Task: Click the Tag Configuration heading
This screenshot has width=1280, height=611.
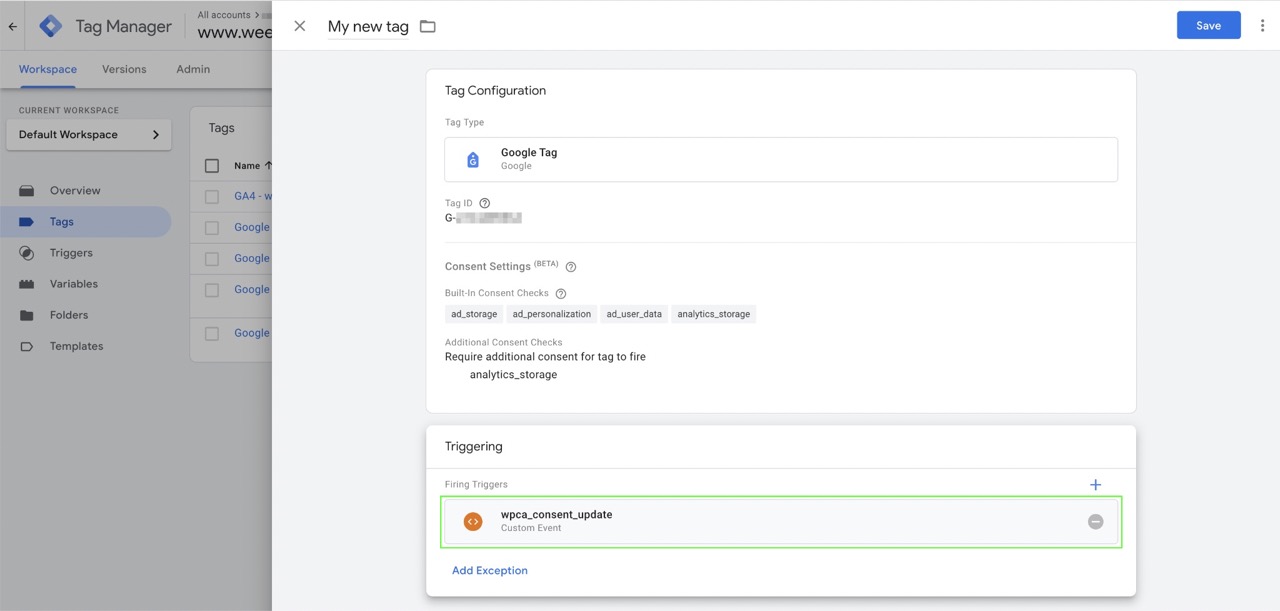Action: 495,90
